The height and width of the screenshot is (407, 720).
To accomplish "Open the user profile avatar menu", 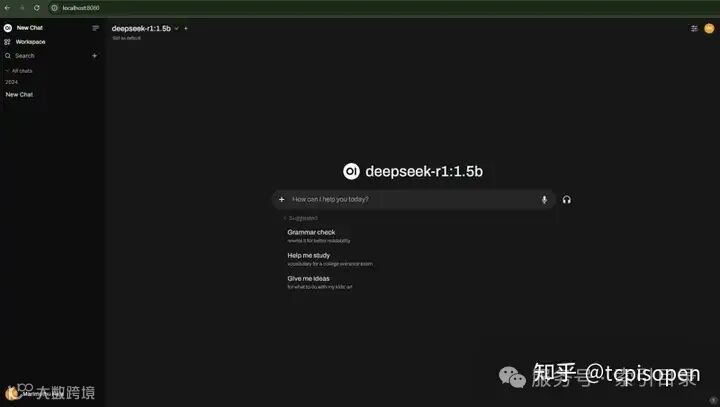I will [x=709, y=28].
